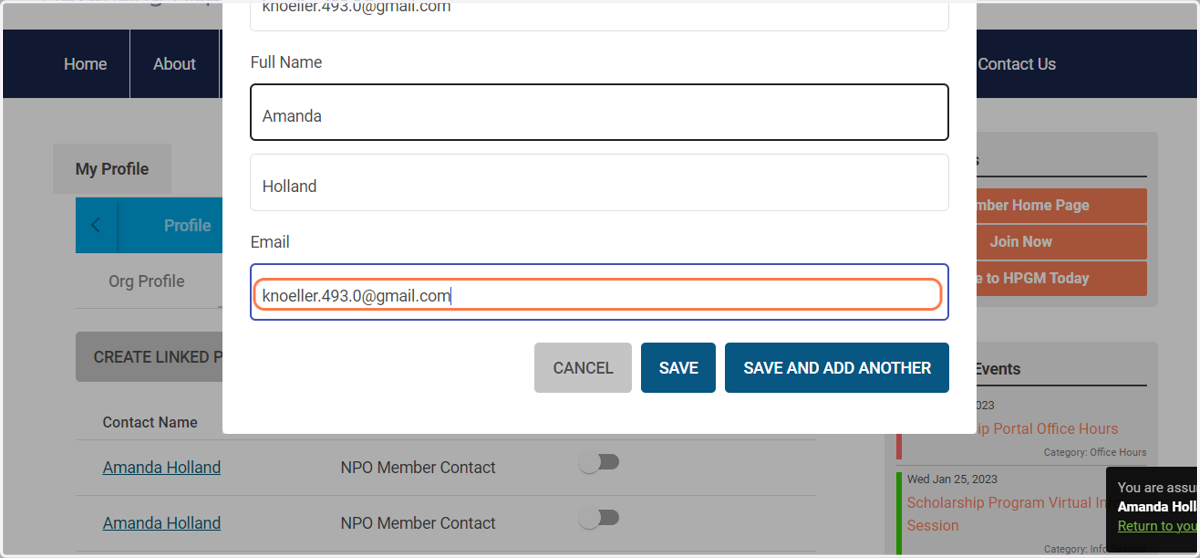Click the Wed Jan 25, 2023 date text
The image size is (1200, 558).
[952, 479]
